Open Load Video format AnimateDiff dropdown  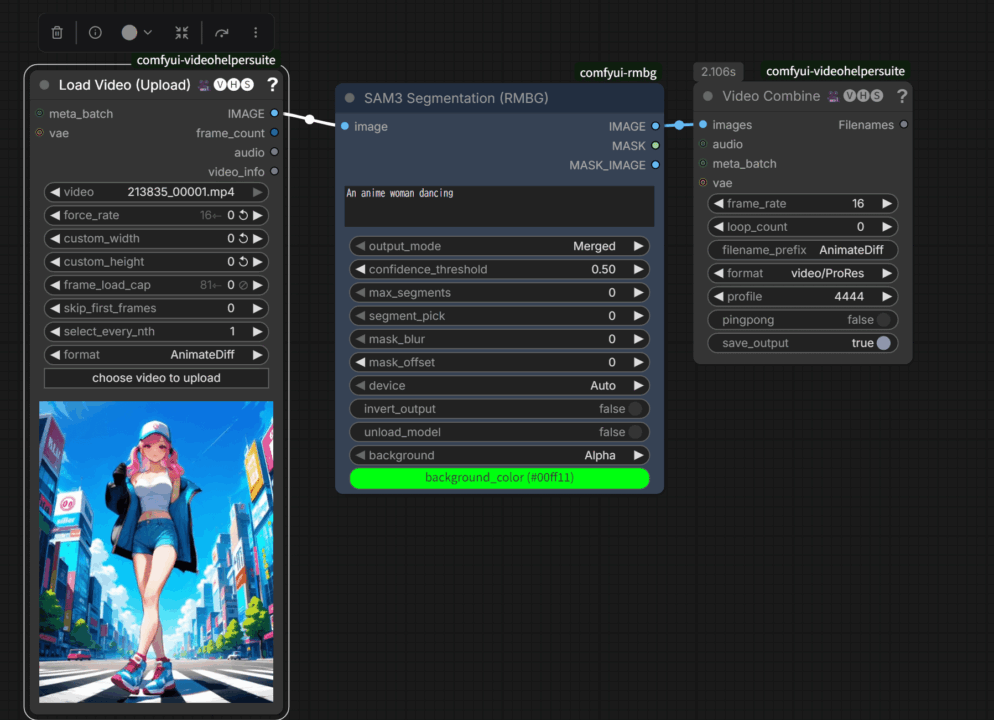[x=156, y=355]
